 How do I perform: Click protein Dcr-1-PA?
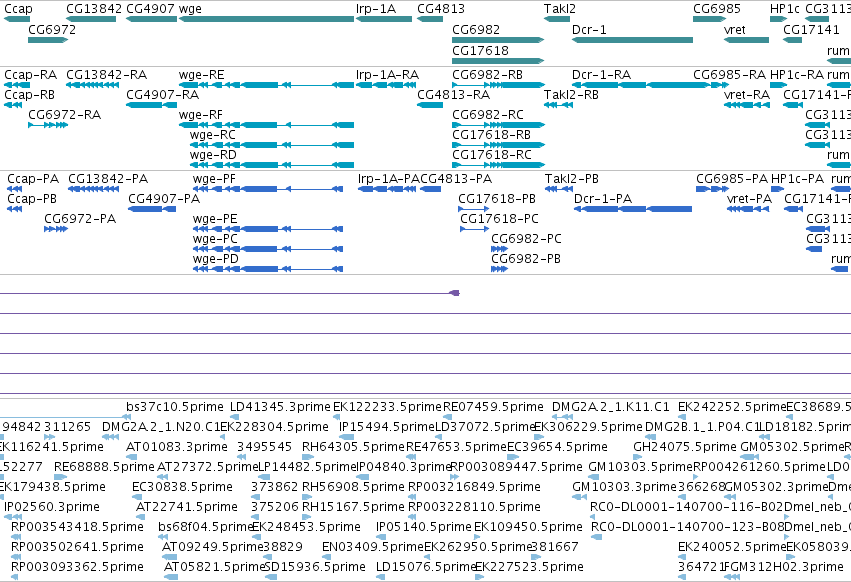tap(633, 209)
